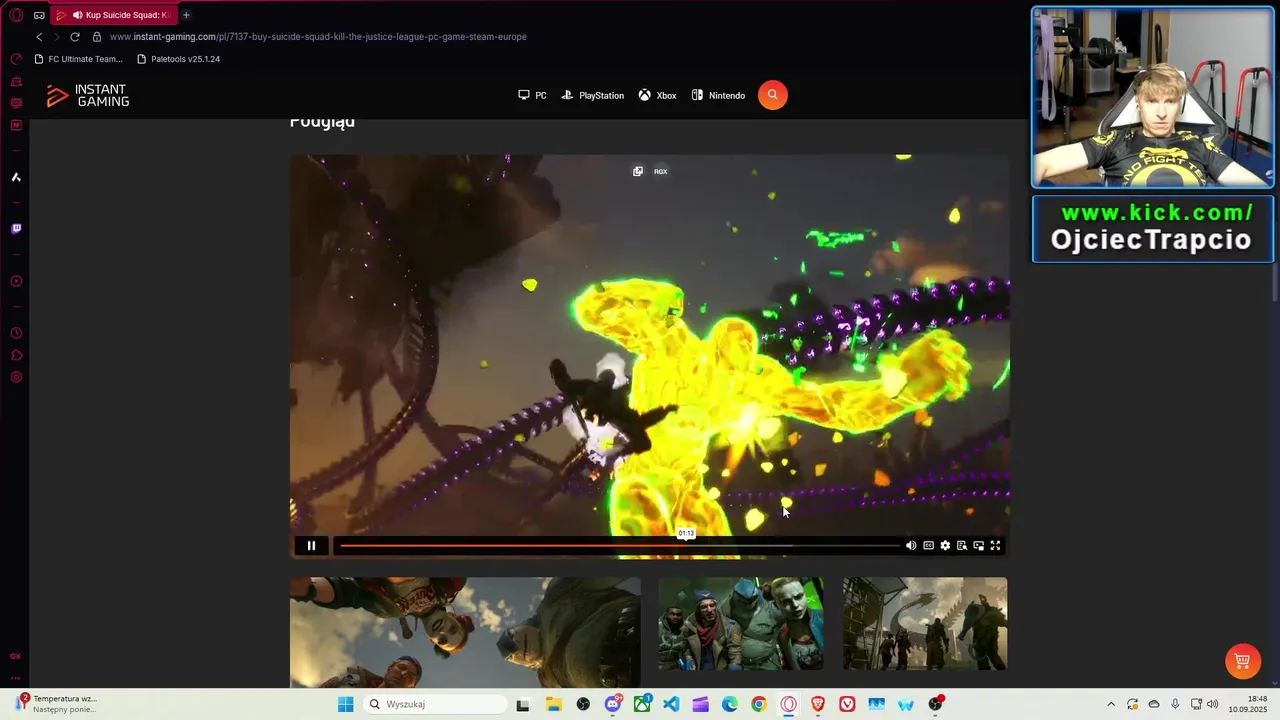Enter fullscreen mode on the video
Screen dimensions: 1280x720
995,545
